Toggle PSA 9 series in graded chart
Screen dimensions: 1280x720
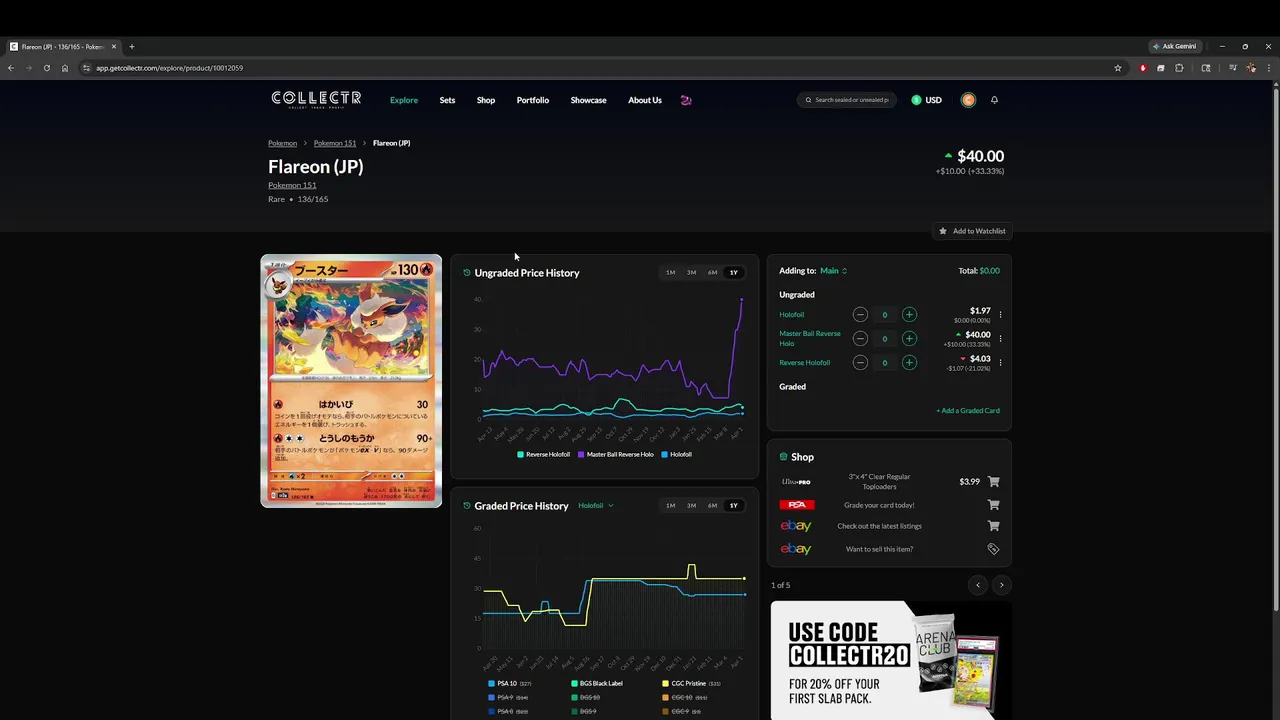click(x=508, y=697)
